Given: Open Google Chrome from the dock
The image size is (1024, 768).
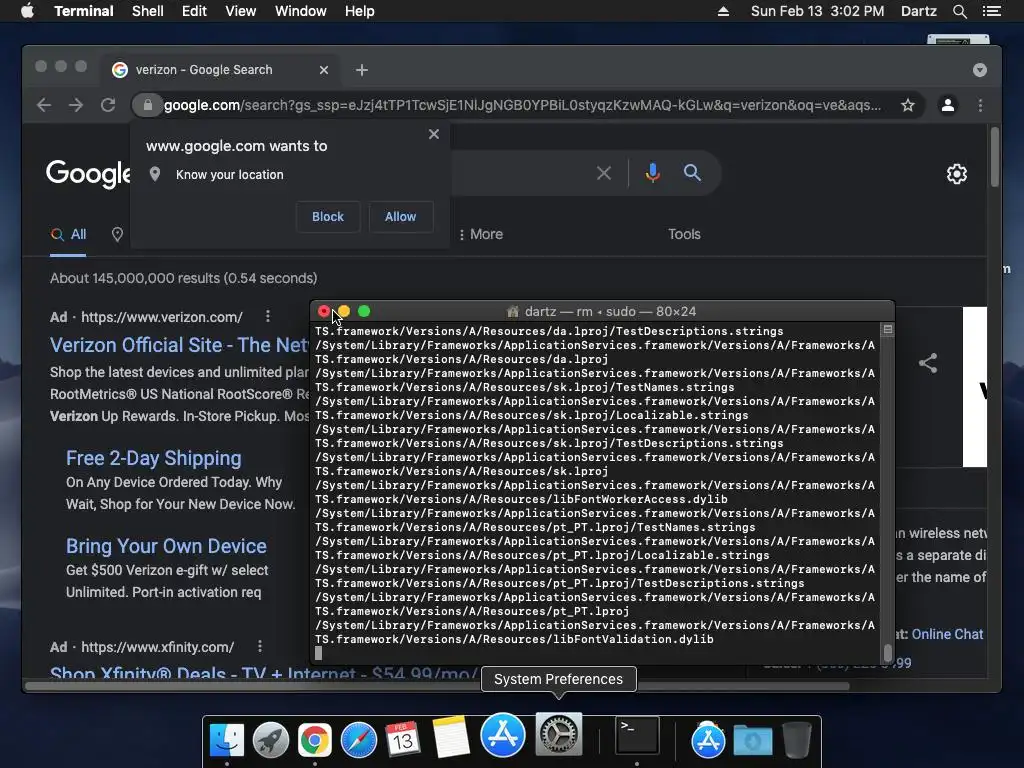Looking at the screenshot, I should coord(314,740).
